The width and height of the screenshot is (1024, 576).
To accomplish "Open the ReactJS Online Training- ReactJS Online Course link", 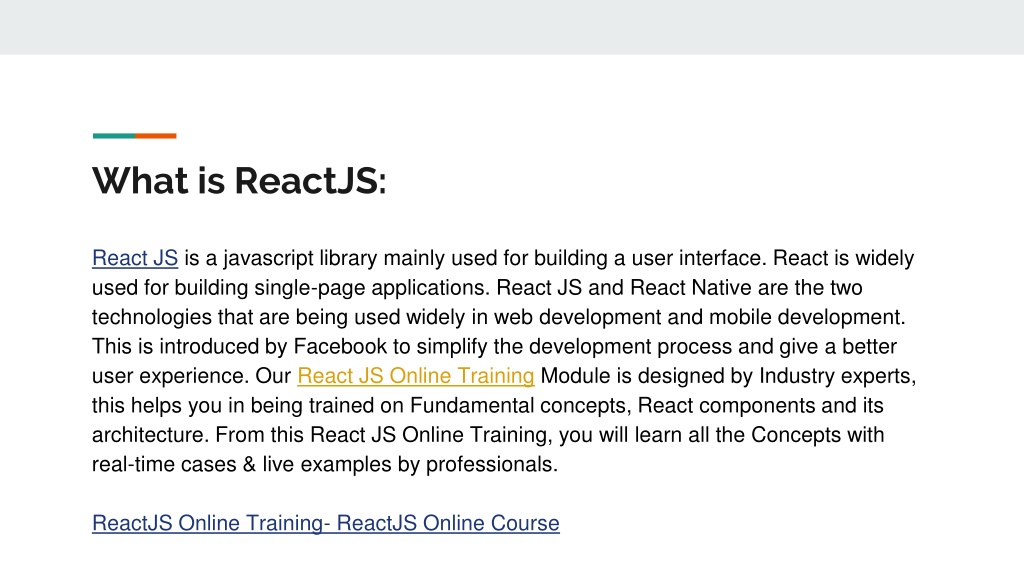I will click(325, 523).
